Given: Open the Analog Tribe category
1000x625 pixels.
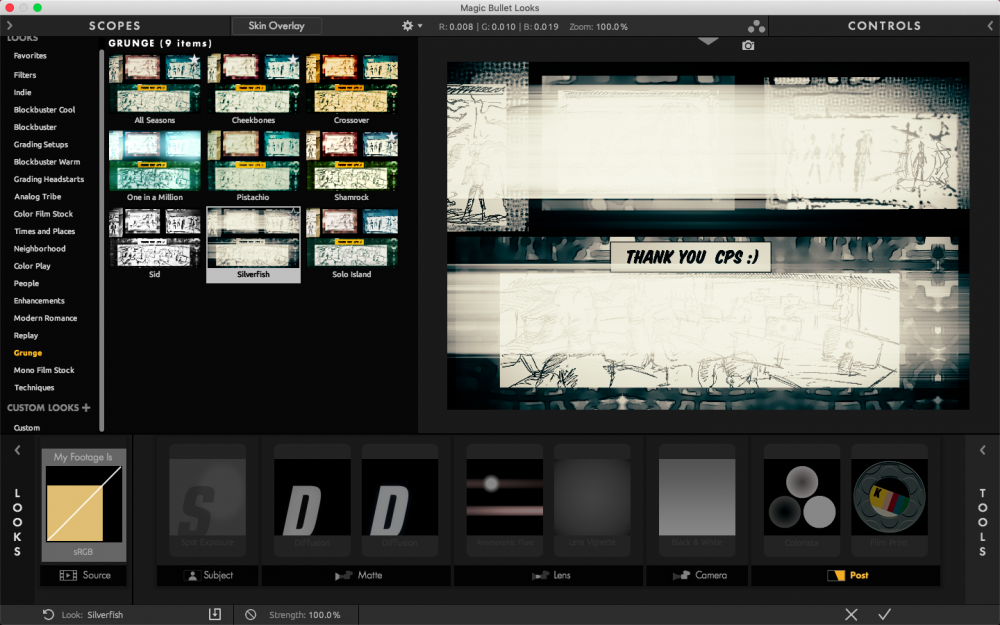Looking at the screenshot, I should point(38,196).
